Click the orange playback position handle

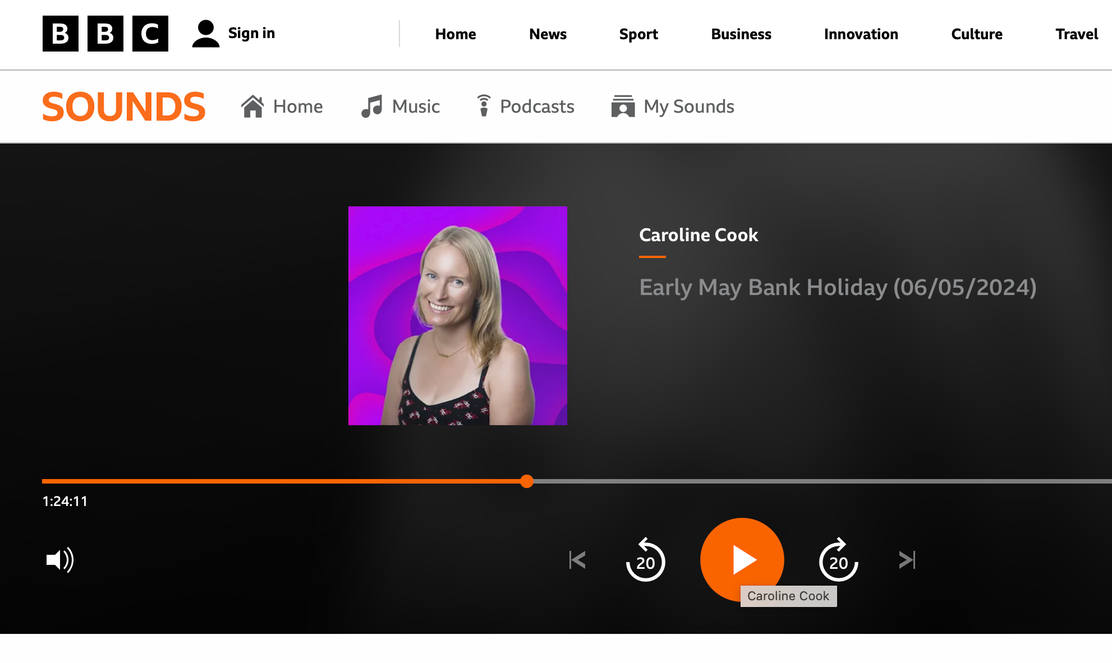(526, 481)
